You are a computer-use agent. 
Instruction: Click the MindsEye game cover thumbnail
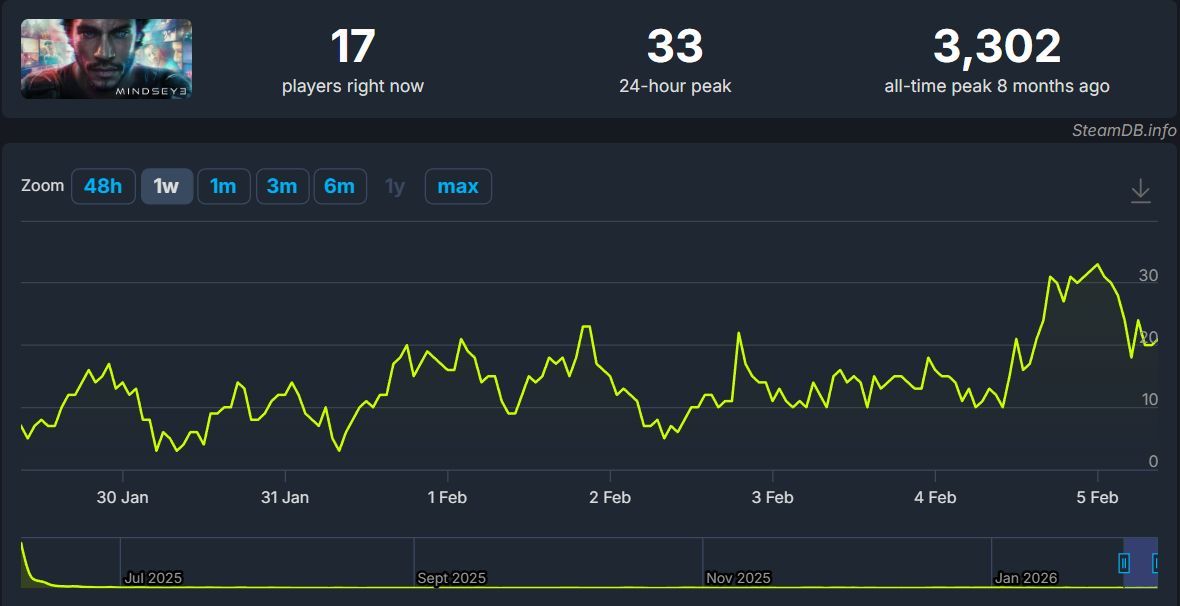[x=106, y=59]
